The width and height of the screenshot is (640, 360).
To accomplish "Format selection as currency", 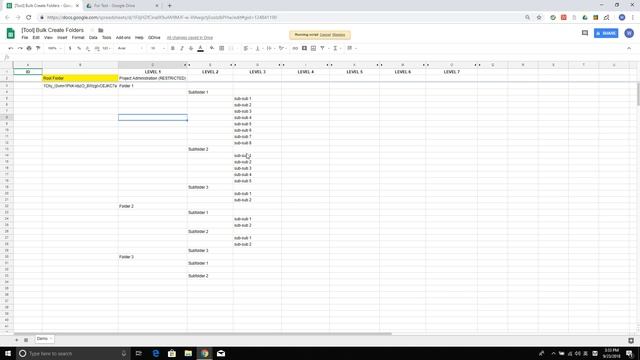I will point(70,48).
